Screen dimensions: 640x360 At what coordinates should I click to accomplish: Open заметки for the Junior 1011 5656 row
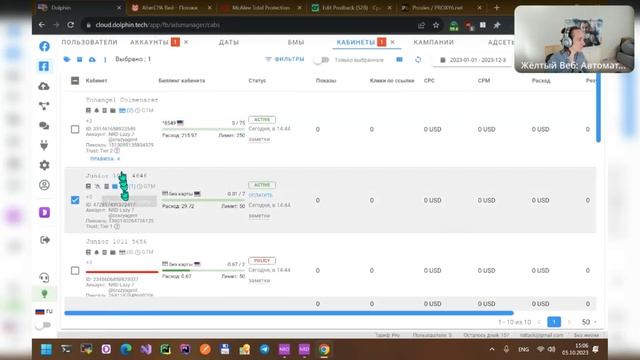click(x=259, y=280)
